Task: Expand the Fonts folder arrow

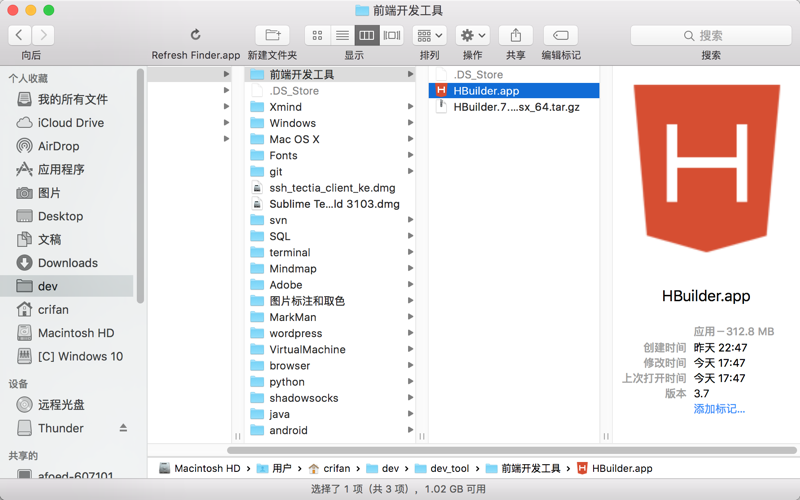Action: point(410,155)
